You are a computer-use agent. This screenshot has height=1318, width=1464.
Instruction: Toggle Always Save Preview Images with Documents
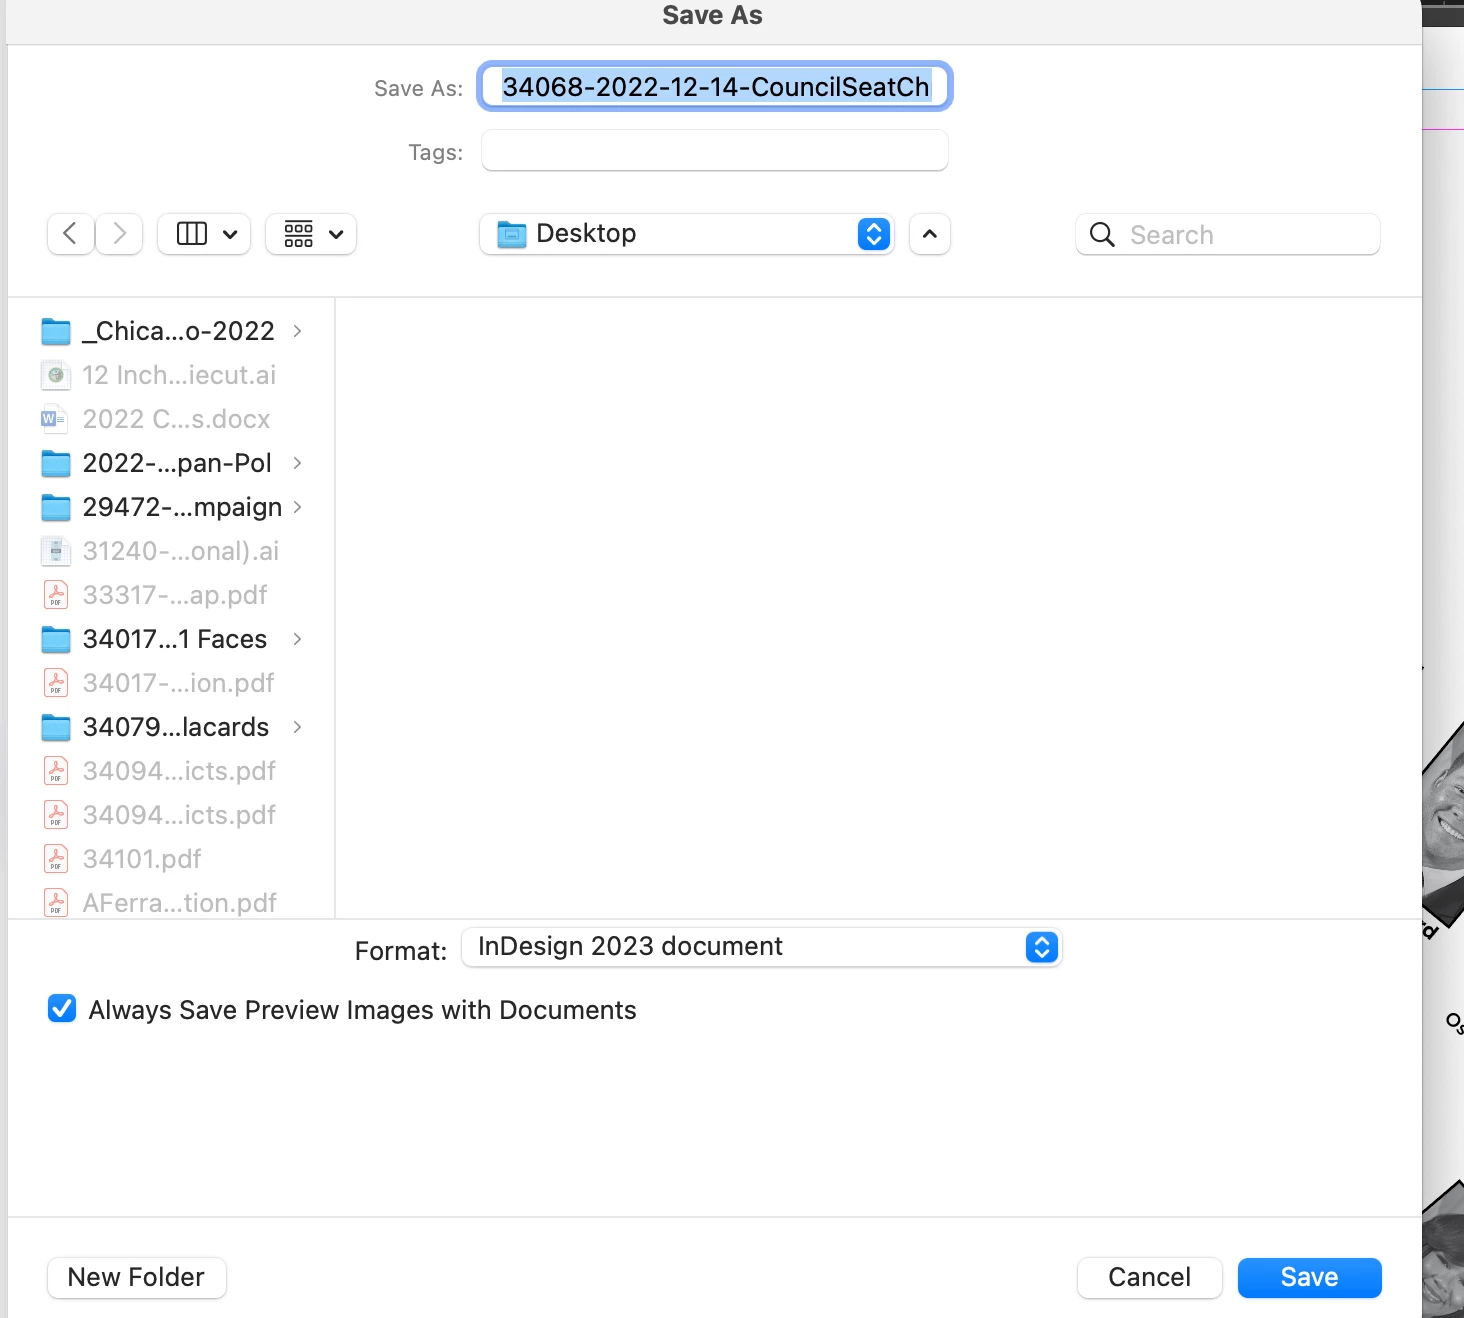[62, 1009]
